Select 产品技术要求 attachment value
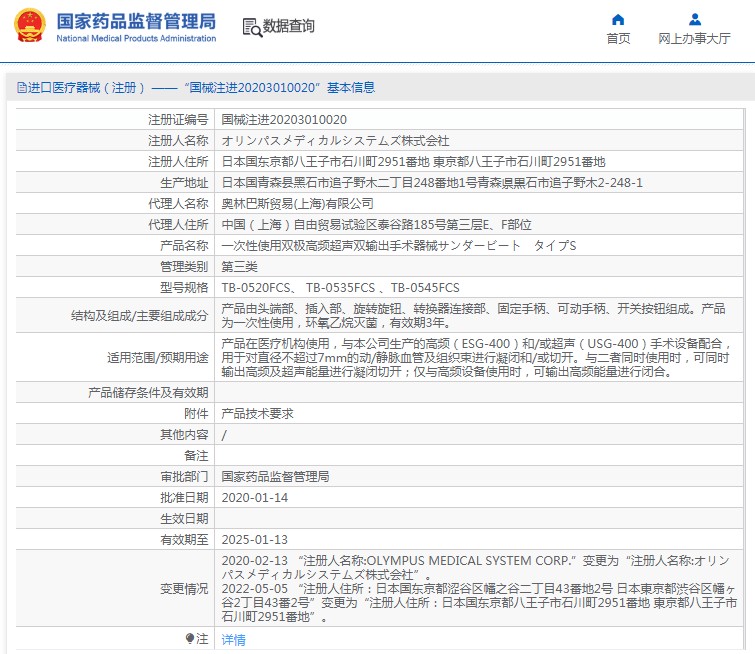755x654 pixels. [258, 414]
